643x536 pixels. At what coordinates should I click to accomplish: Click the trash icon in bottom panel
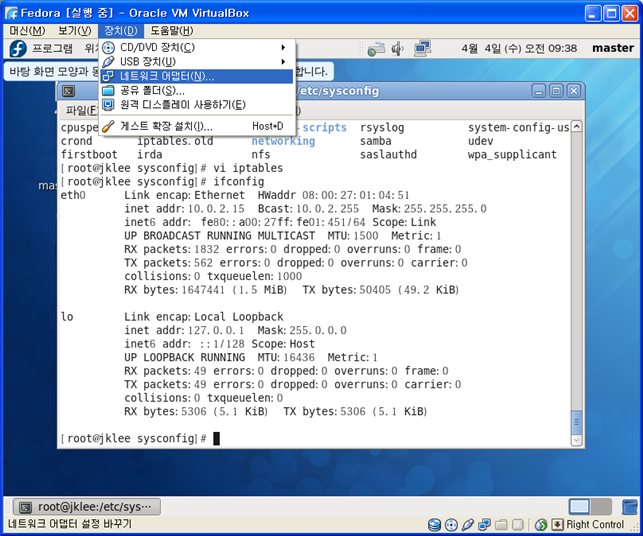pos(629,507)
